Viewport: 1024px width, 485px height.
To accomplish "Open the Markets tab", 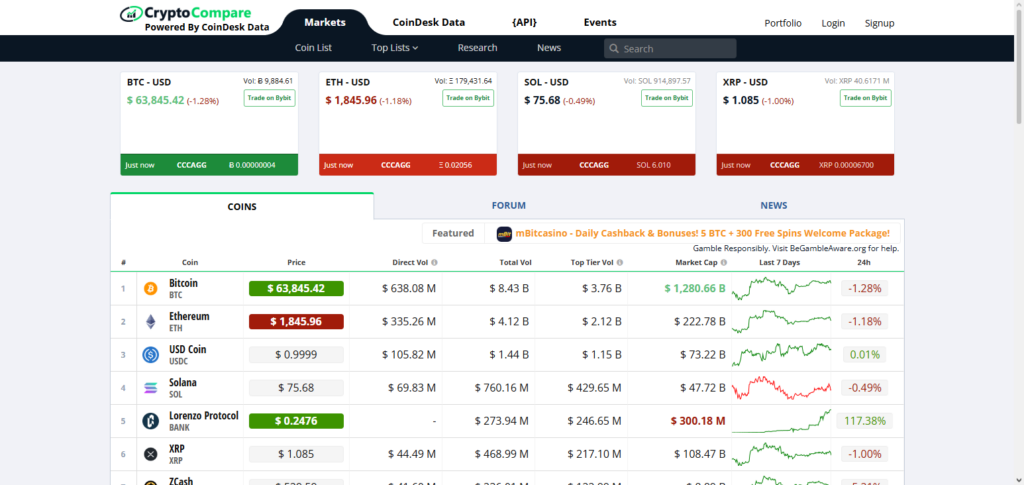I will click(325, 22).
